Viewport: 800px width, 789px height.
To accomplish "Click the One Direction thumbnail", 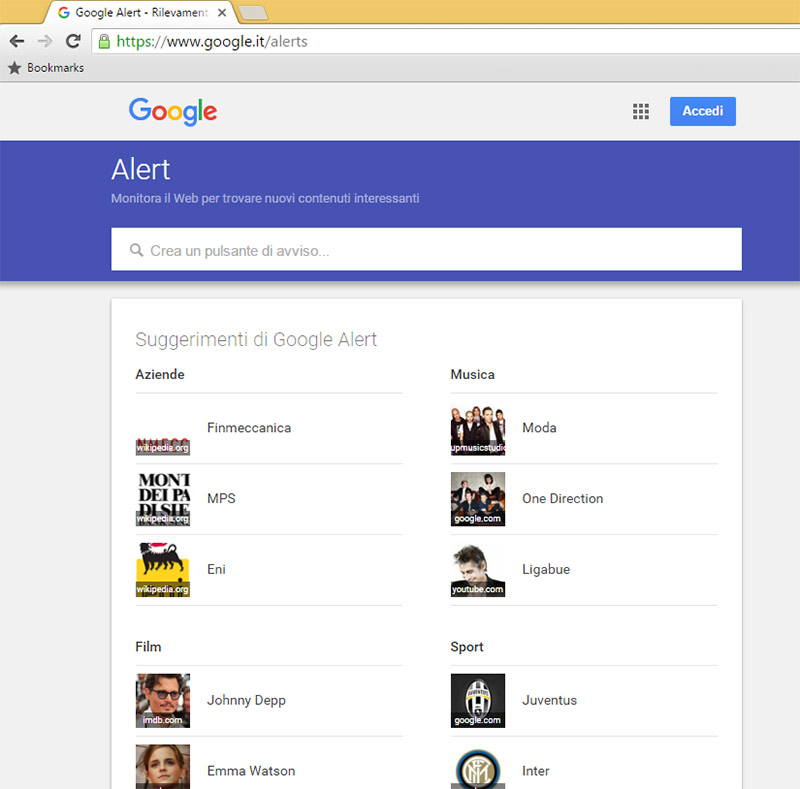I will pyautogui.click(x=478, y=499).
